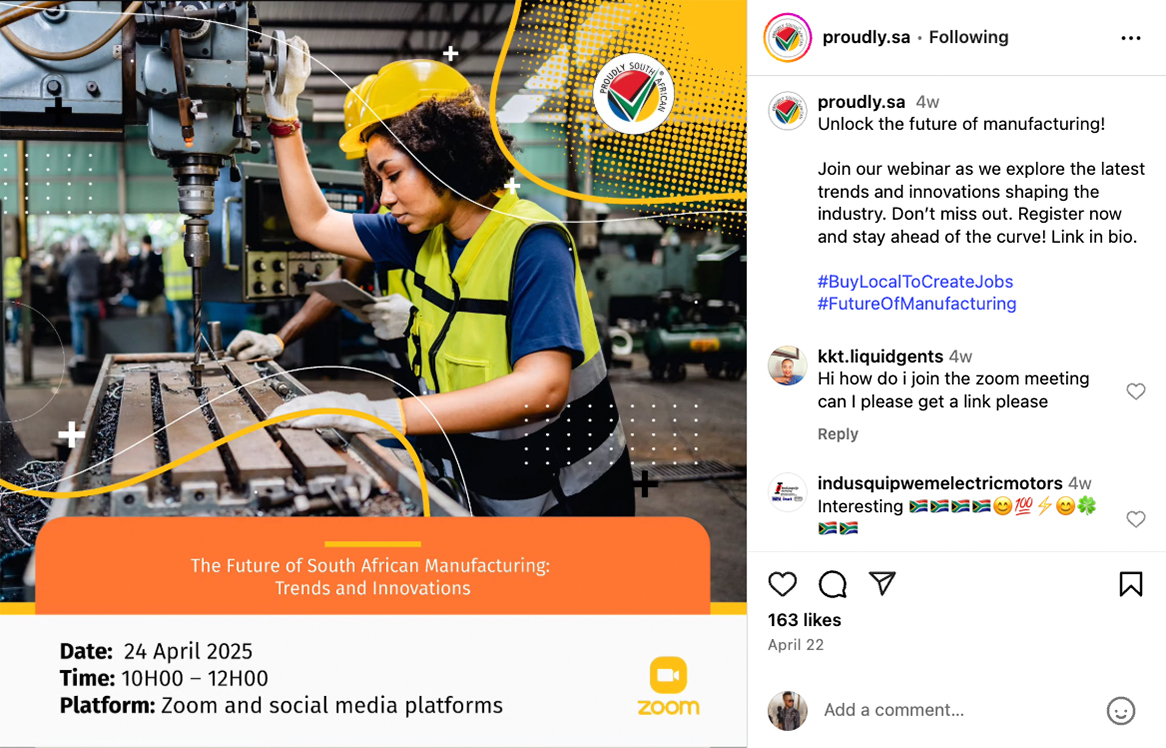Viewport: 1166px width, 748px height.
Task: Open proudly.sa username in header
Action: coord(866,37)
